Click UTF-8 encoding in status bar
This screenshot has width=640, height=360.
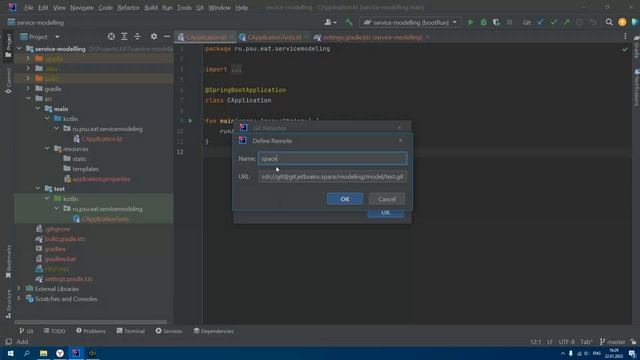(567, 342)
